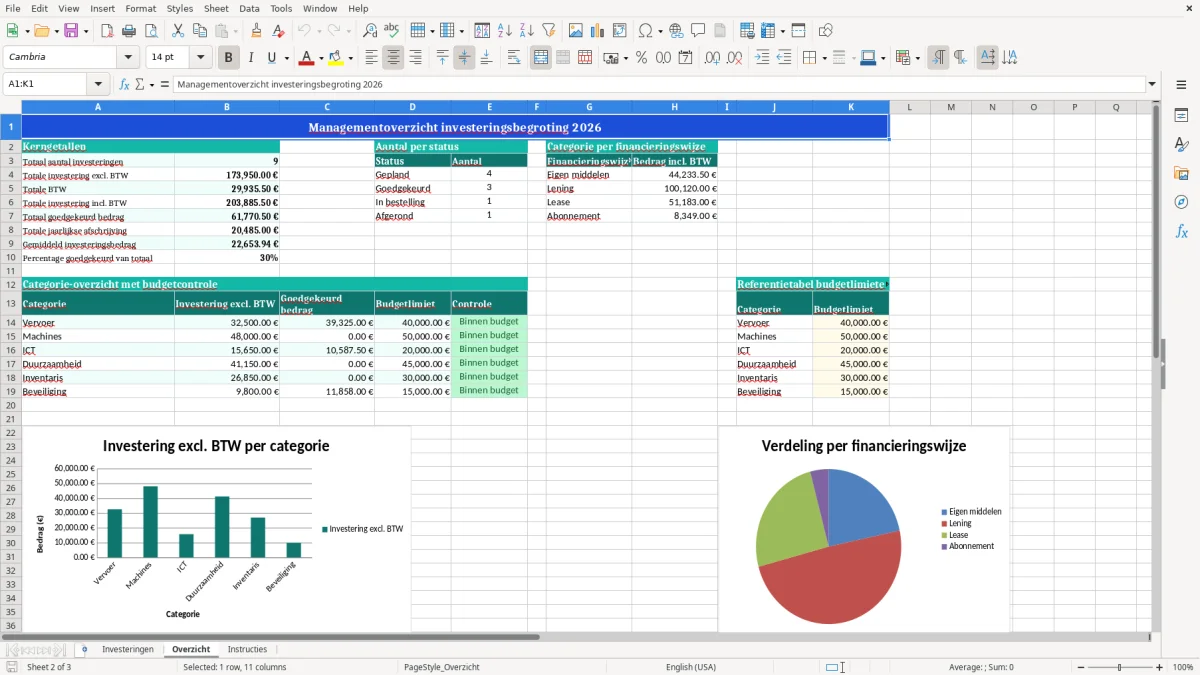
Task: Format cell as date
Action: (x=685, y=58)
